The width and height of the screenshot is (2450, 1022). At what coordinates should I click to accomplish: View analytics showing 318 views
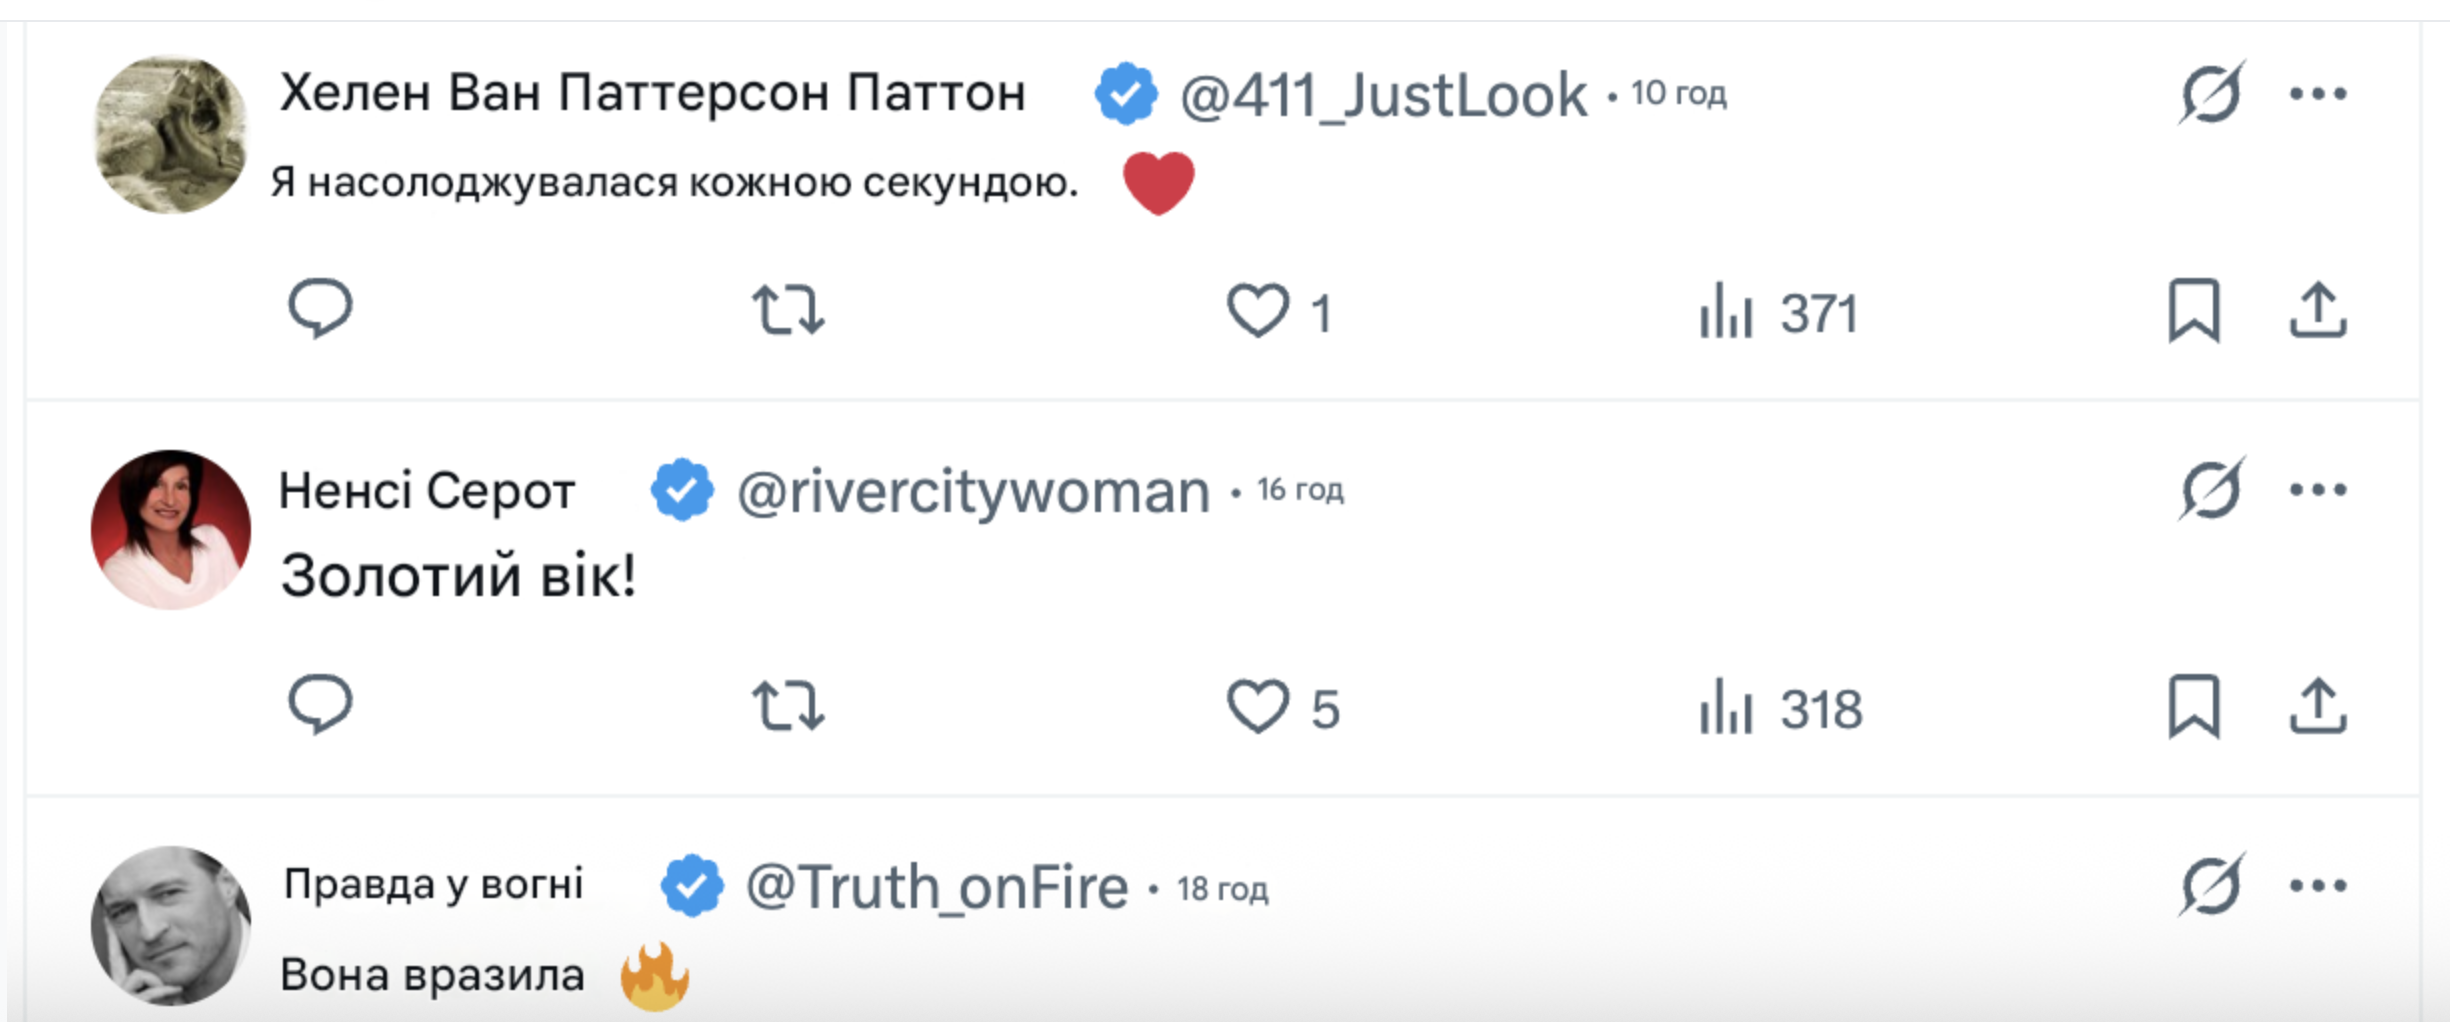[1780, 708]
